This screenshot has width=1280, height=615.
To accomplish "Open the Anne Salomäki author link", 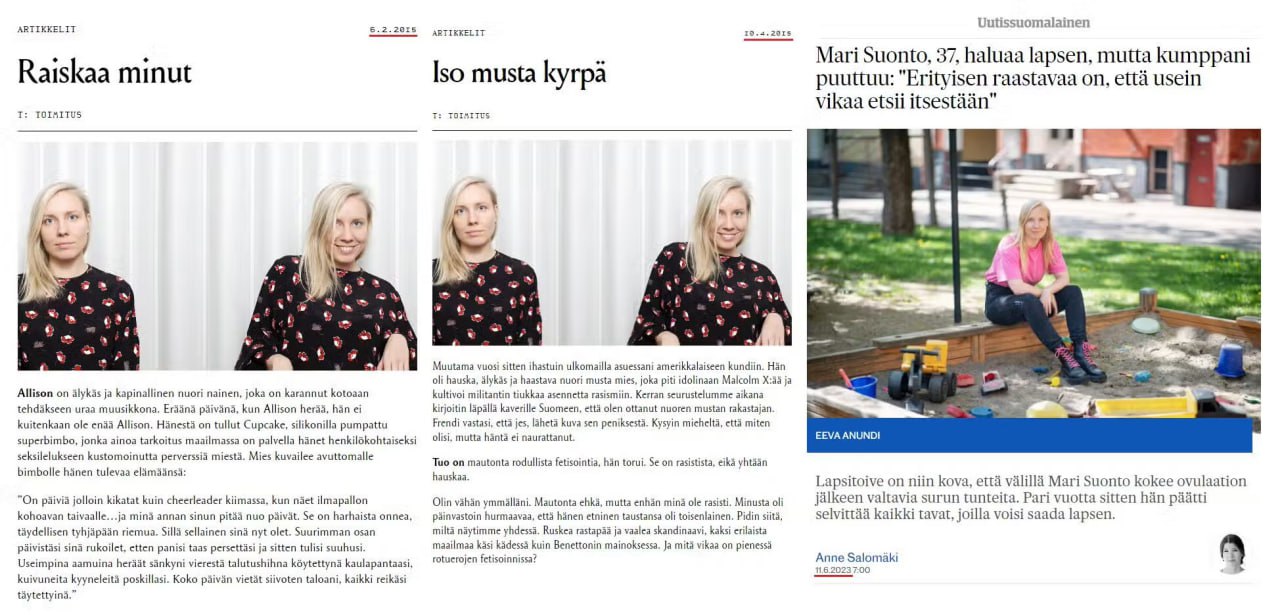I will [856, 557].
